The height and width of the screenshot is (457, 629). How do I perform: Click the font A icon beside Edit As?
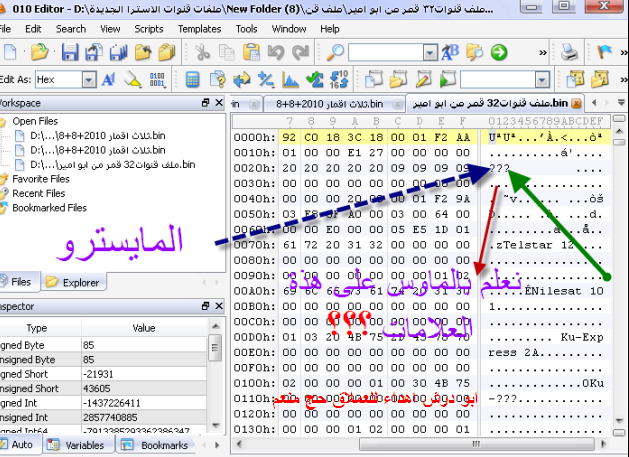tap(108, 80)
